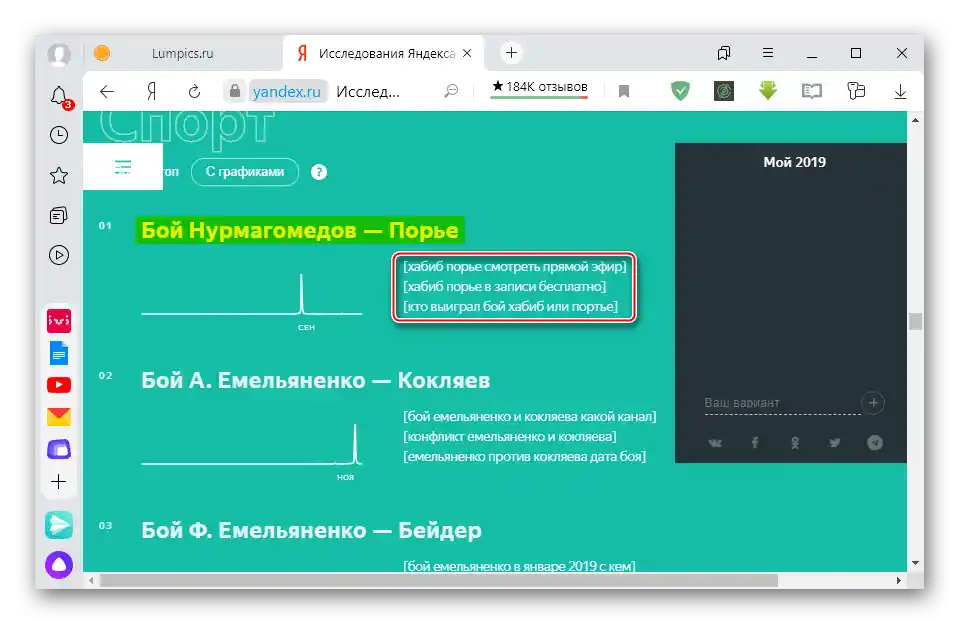
Task: View site security lock info
Action: pyautogui.click(x=235, y=91)
